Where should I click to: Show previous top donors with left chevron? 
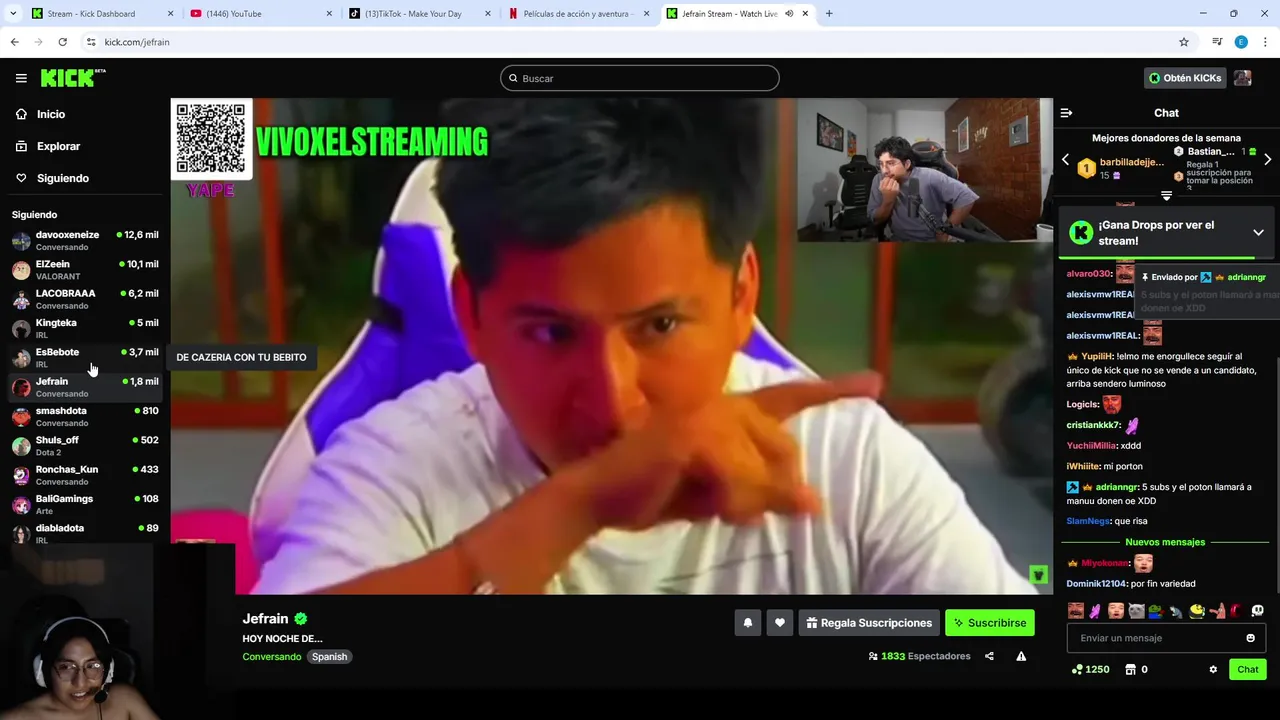[1065, 160]
